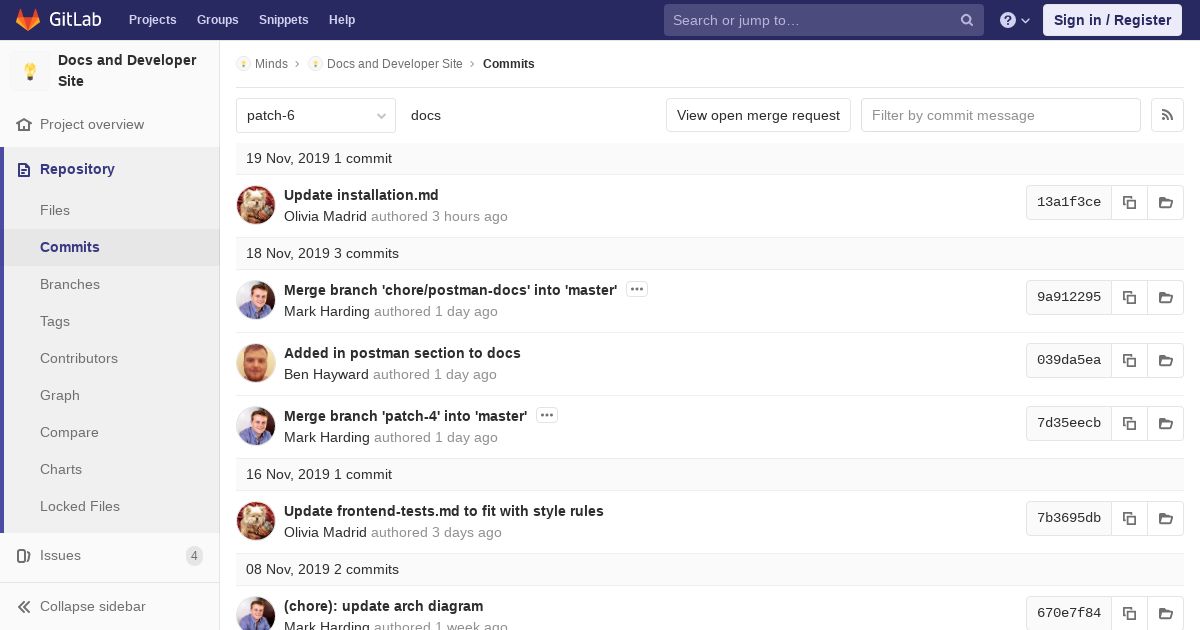Browse files for commit 9a912295

coord(1165,297)
